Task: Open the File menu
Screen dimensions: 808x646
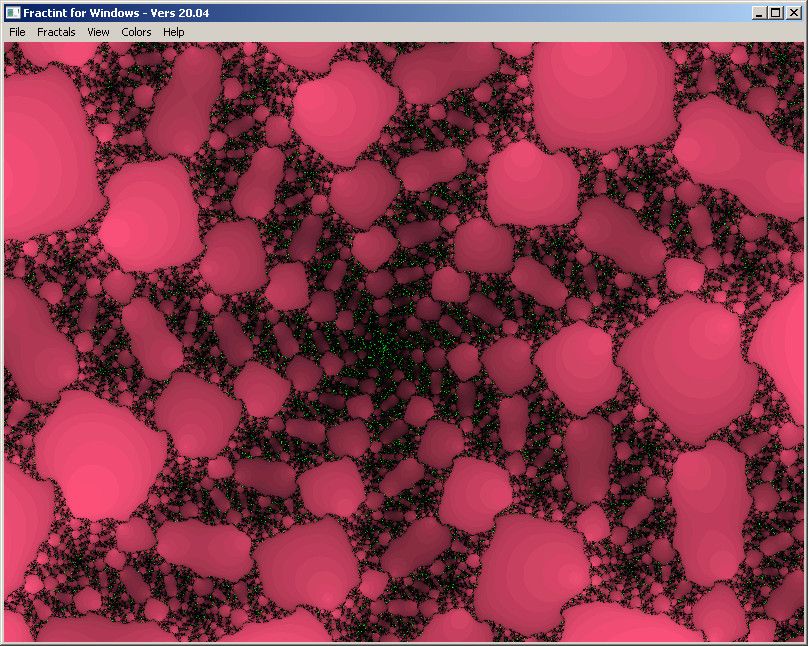Action: coord(17,32)
